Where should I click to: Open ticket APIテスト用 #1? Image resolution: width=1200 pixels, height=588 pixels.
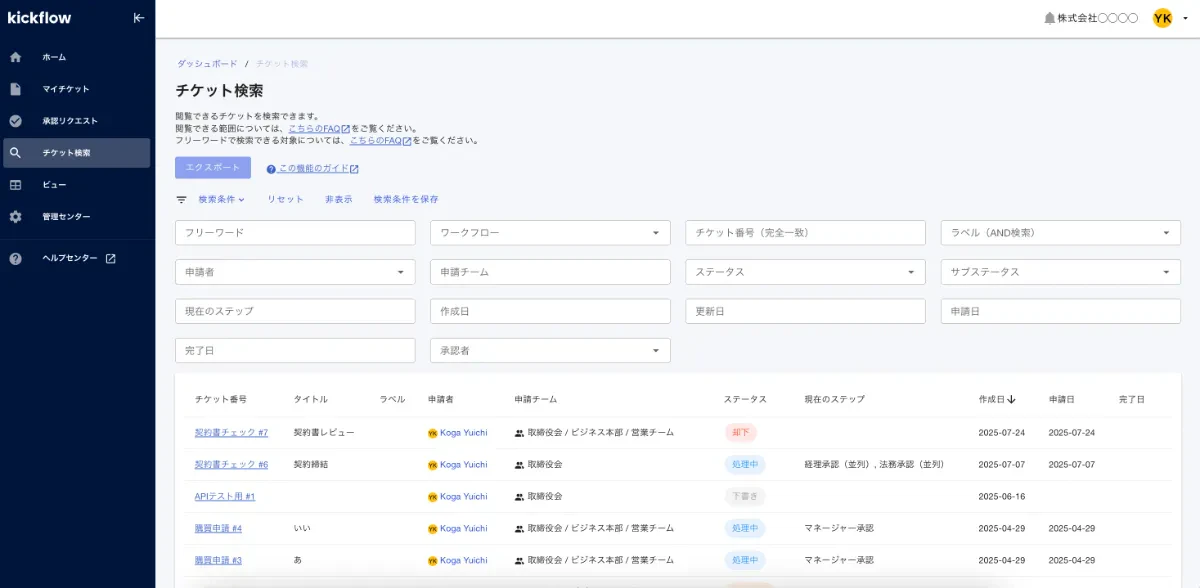point(225,496)
